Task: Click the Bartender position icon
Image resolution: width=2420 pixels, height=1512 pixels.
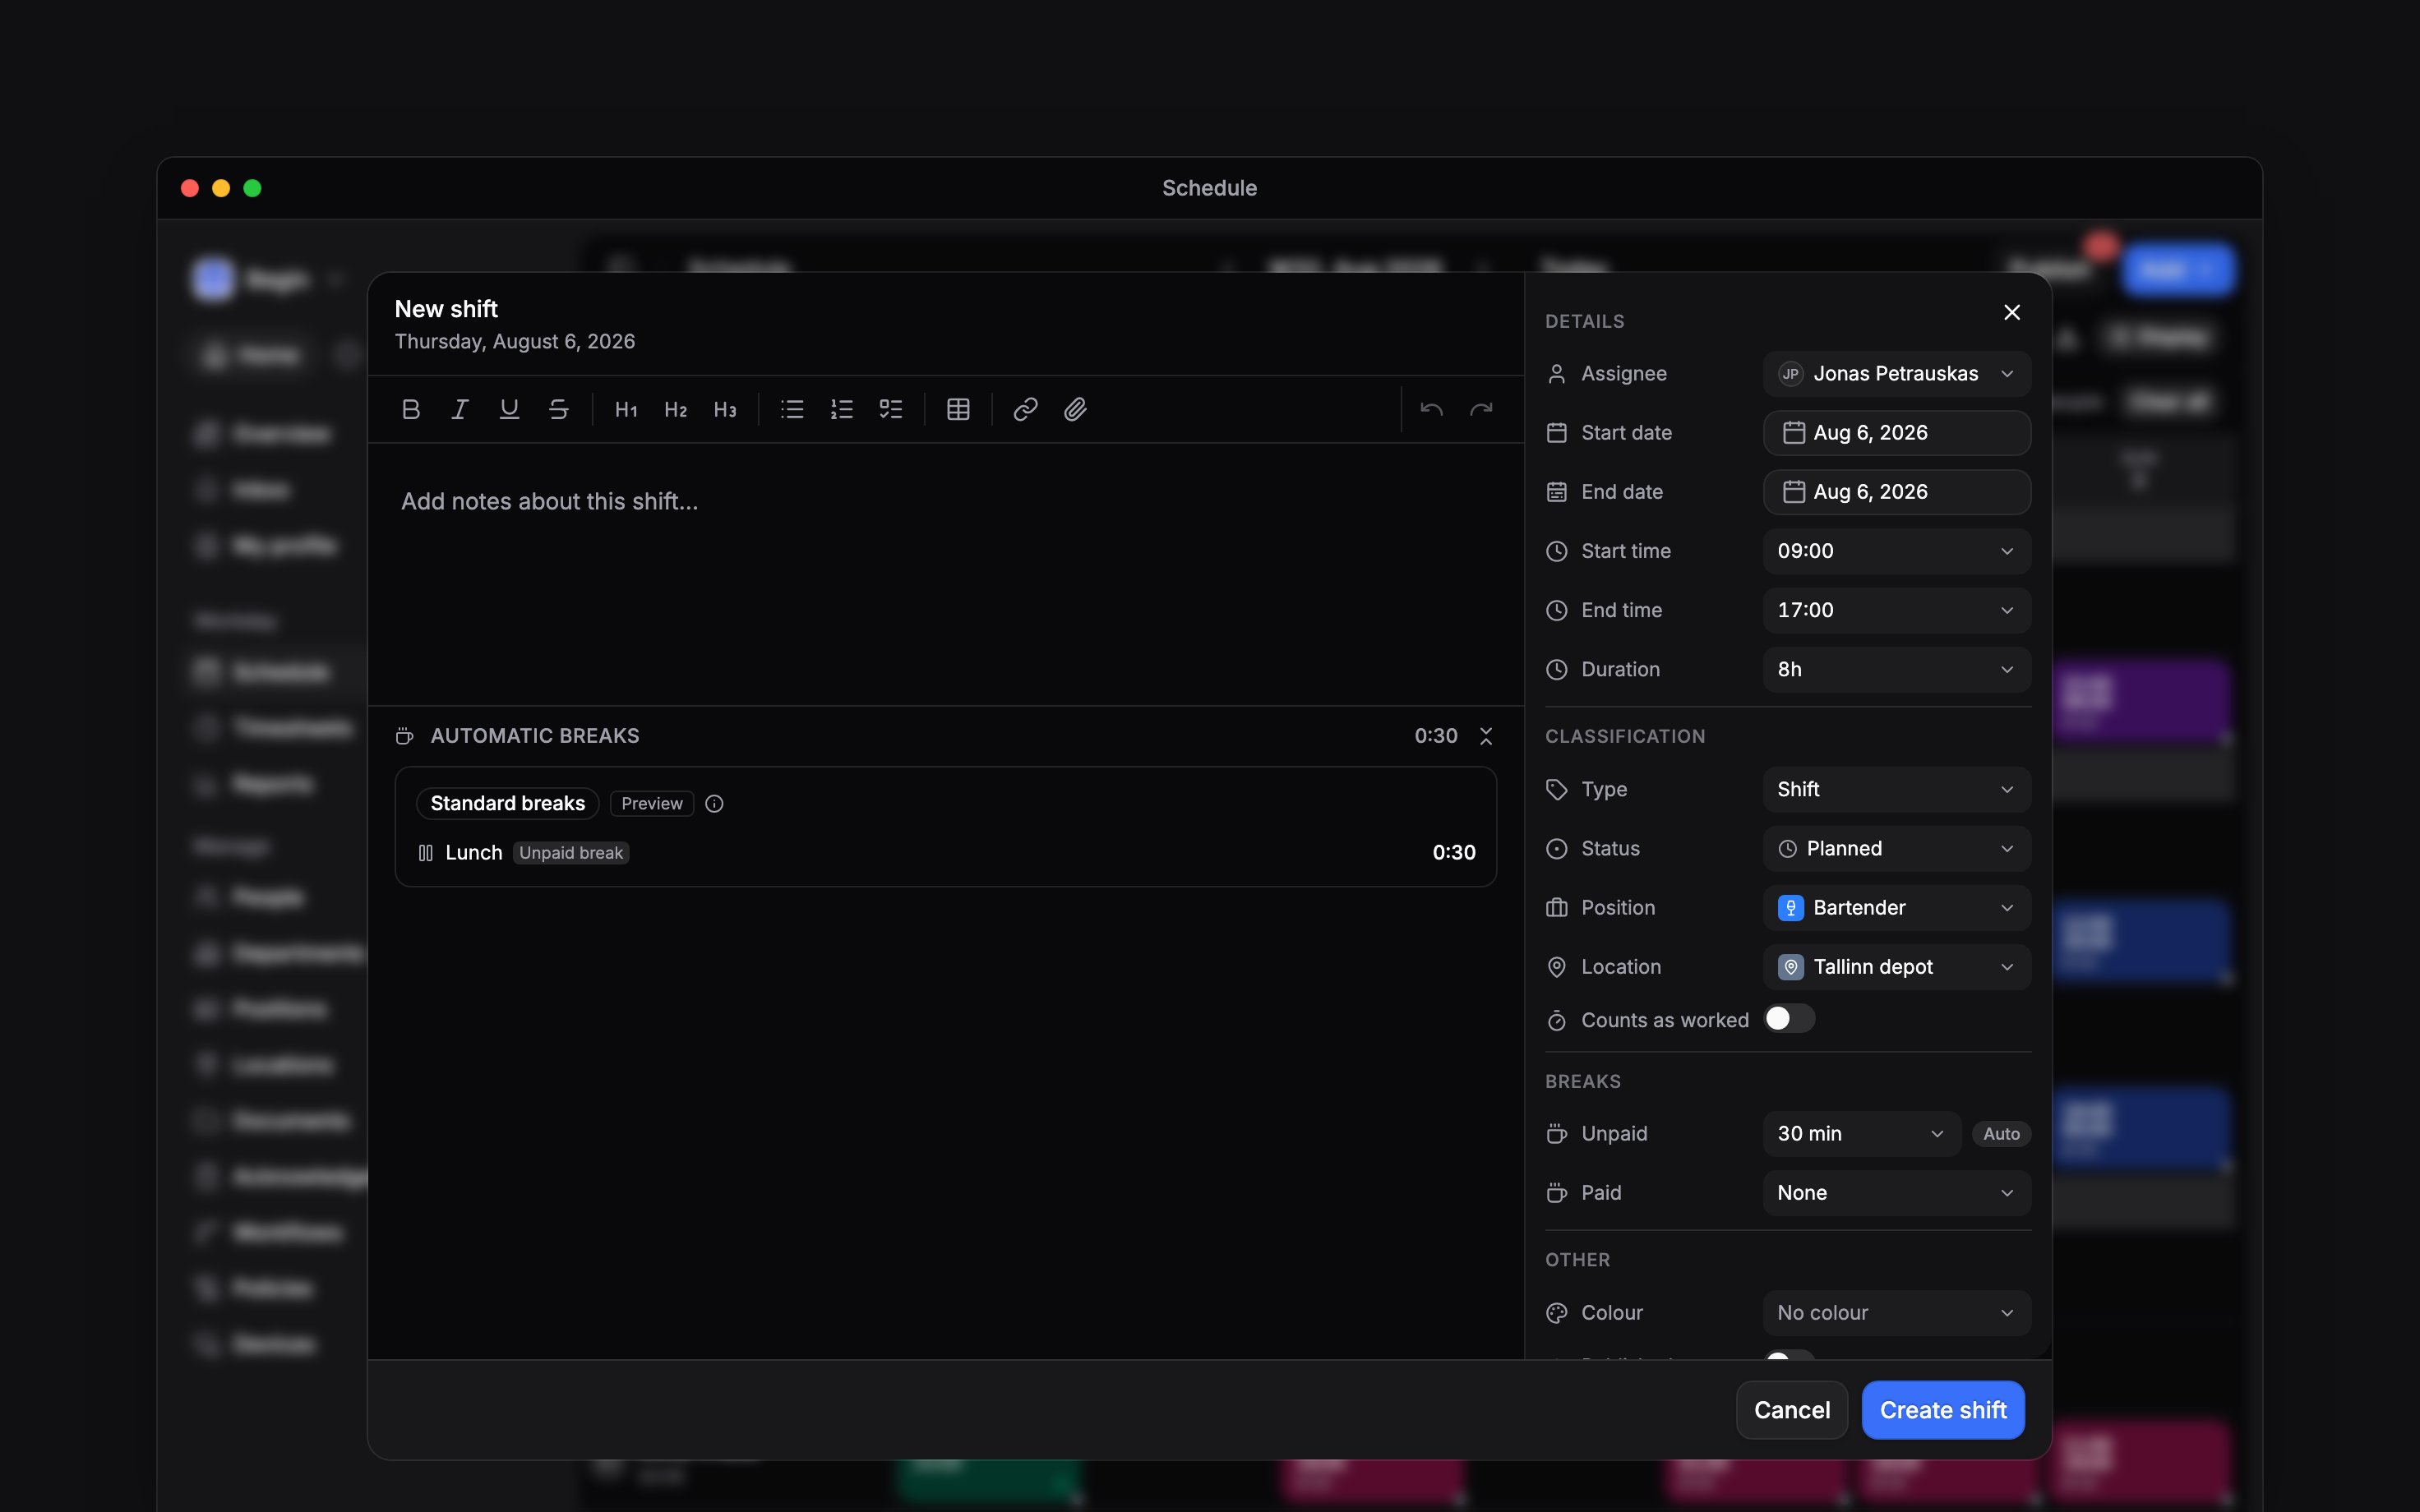Action: [x=1790, y=908]
